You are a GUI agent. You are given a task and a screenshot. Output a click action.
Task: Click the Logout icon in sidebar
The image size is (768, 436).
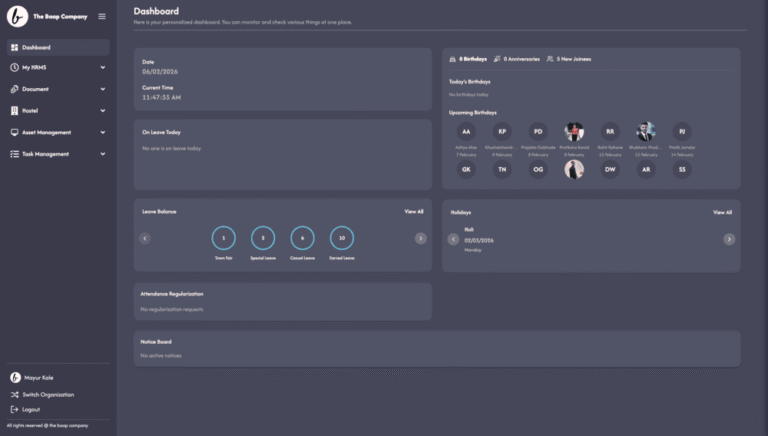click(x=14, y=409)
